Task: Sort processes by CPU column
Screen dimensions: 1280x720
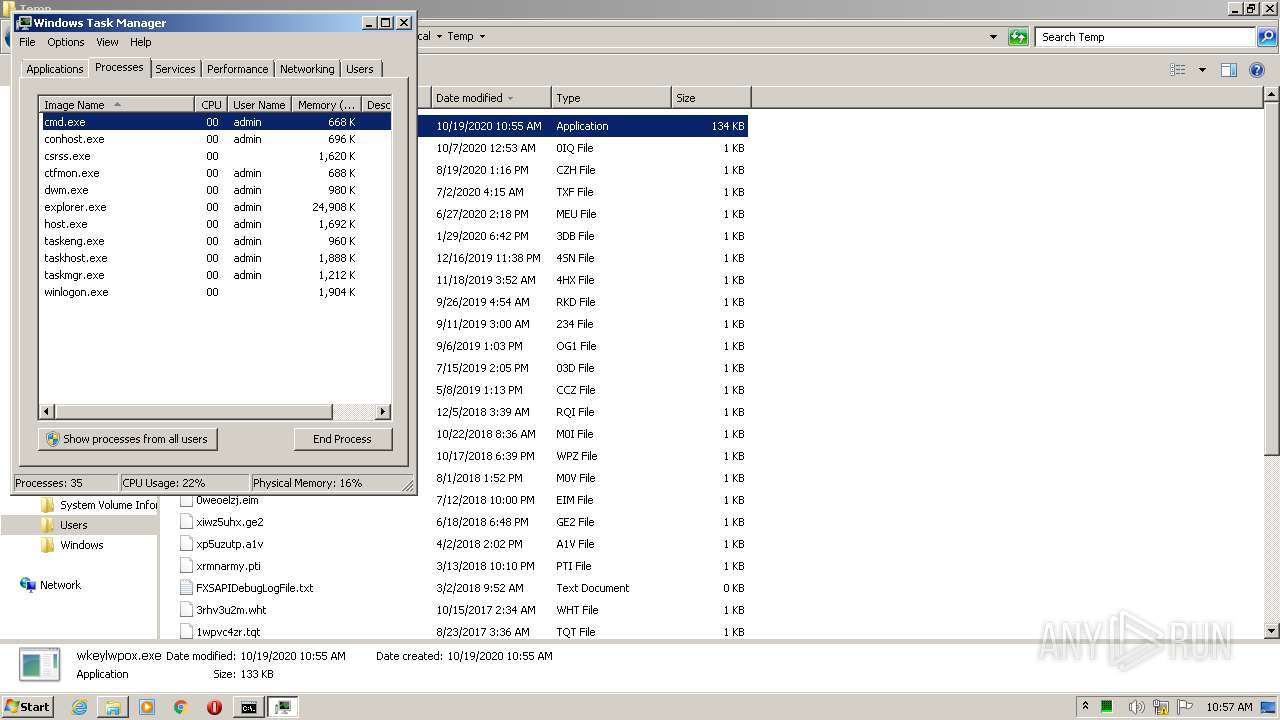Action: [211, 105]
